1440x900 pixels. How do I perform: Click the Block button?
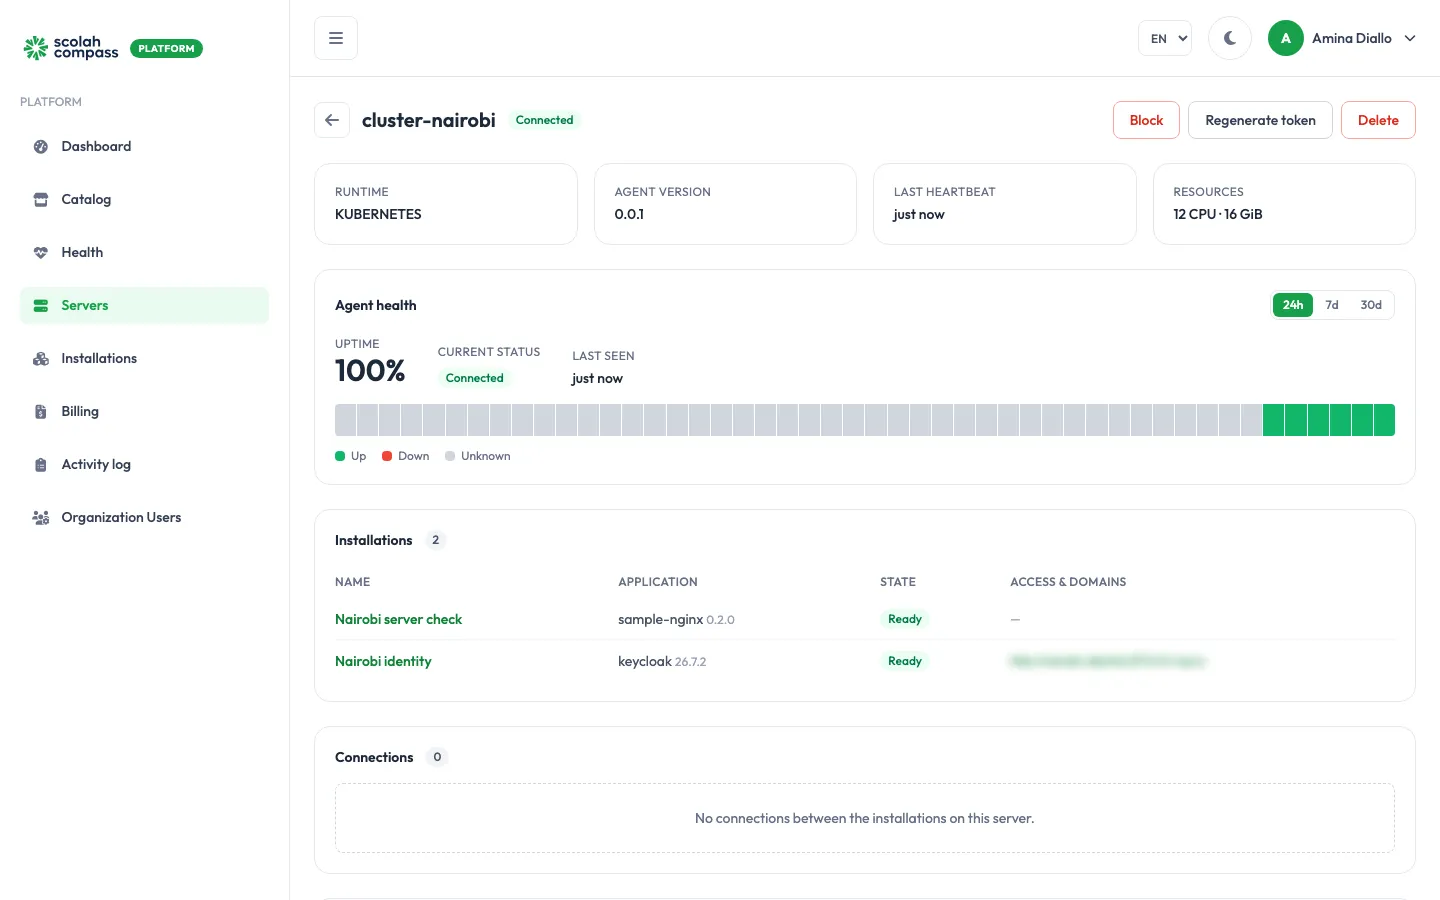pos(1146,120)
